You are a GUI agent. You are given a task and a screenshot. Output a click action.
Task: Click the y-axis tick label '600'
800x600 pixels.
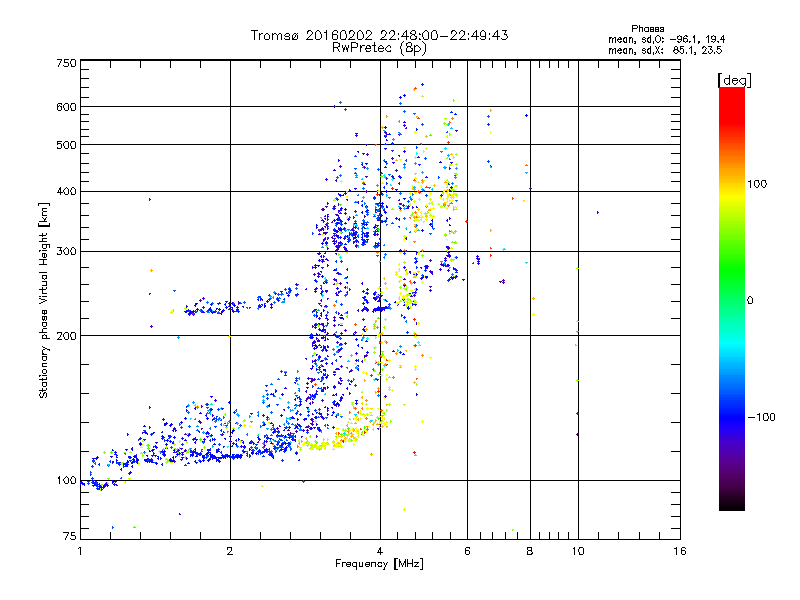(66, 107)
